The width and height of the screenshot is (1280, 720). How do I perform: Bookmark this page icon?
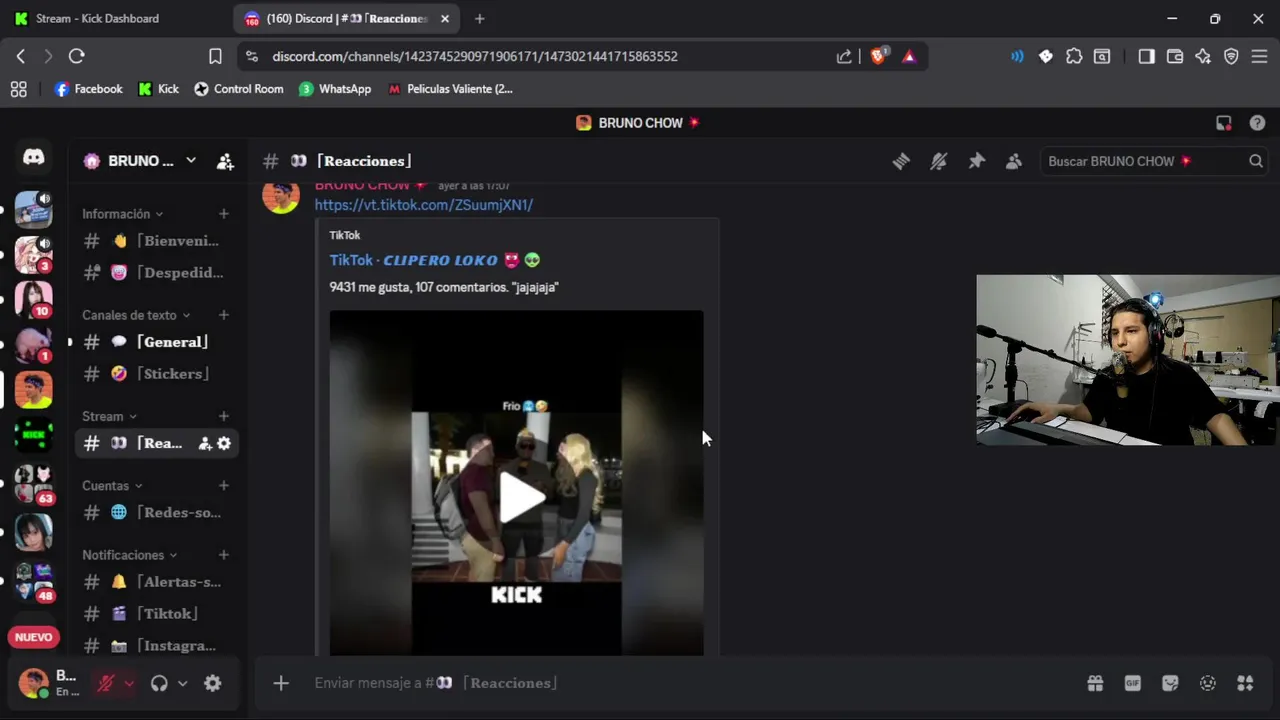pyautogui.click(x=215, y=56)
